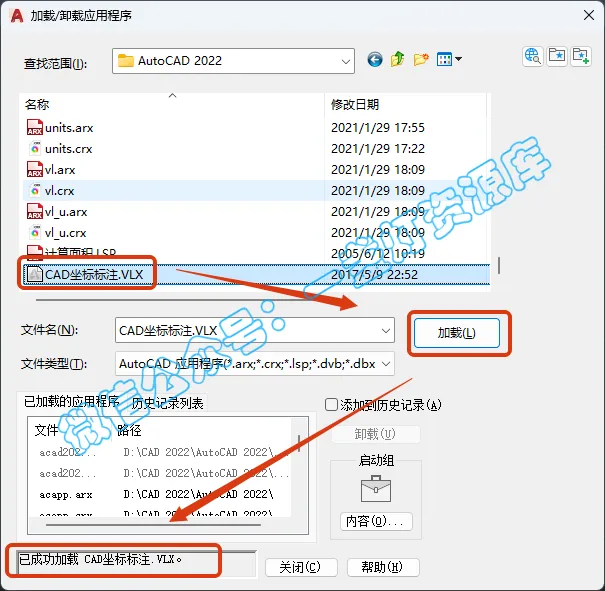The image size is (605, 591).
Task: Switch to the Loaded Applications tab
Action: coord(71,402)
